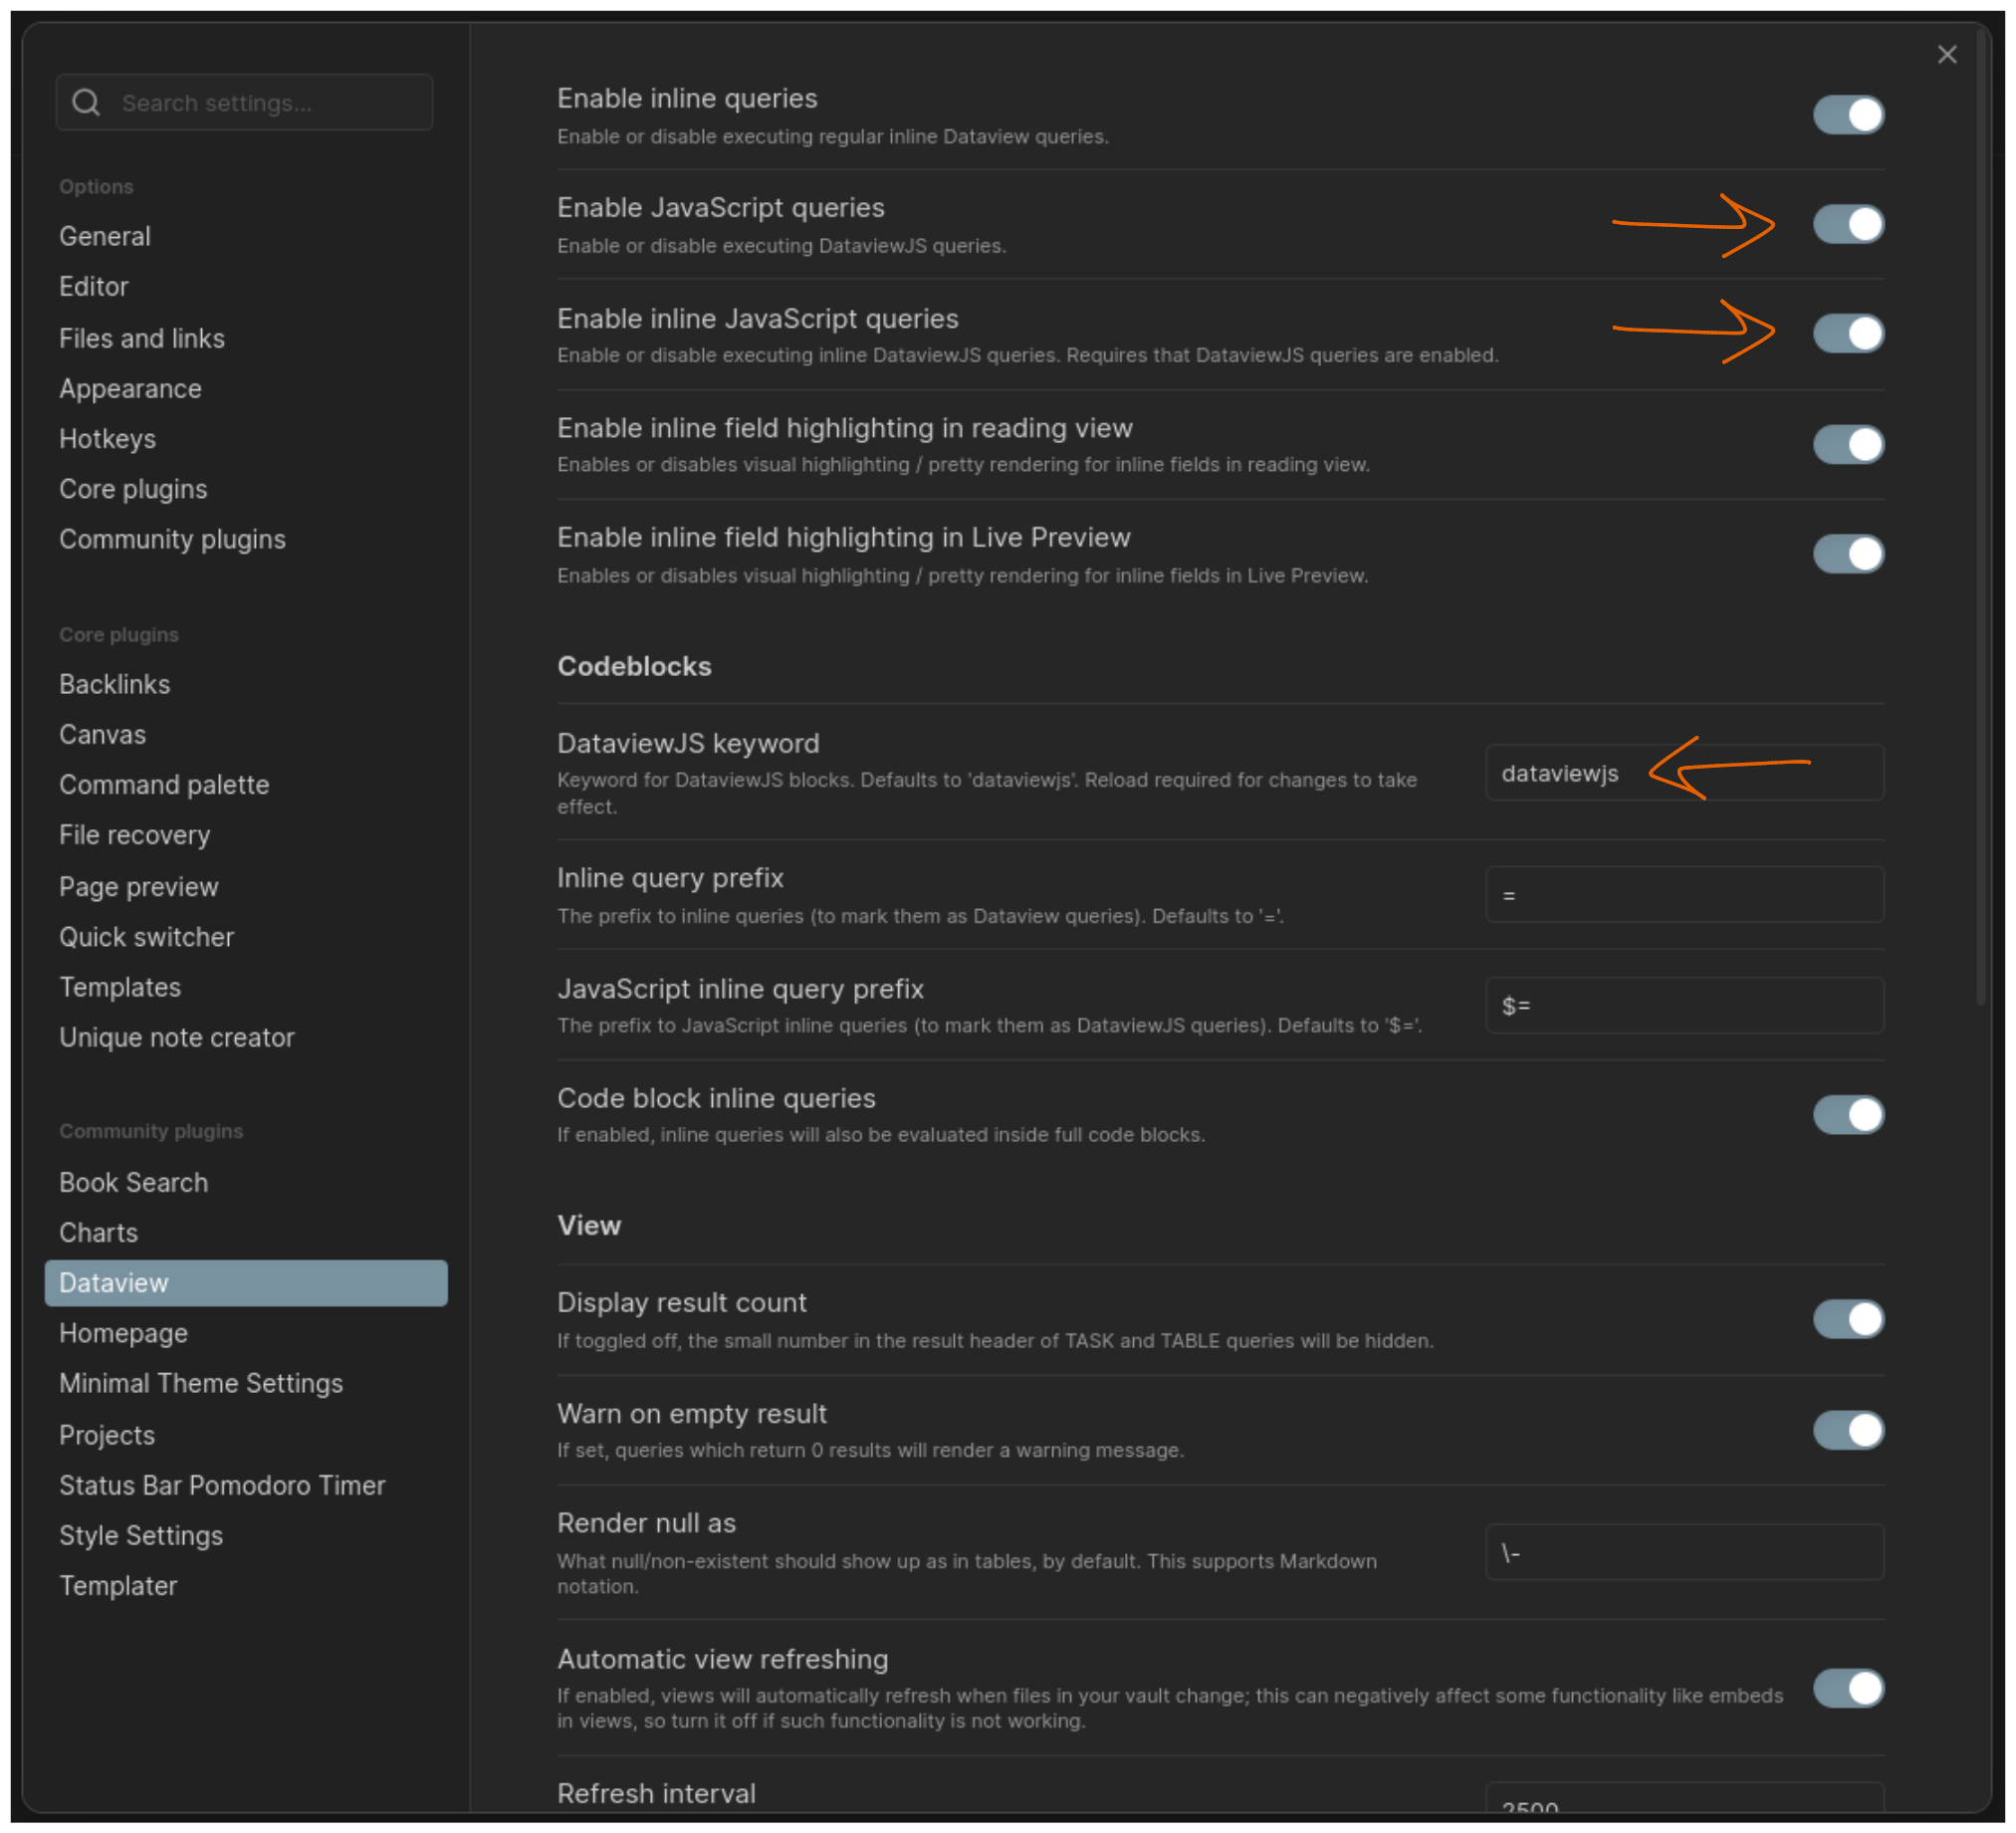The height and width of the screenshot is (1833, 2016).
Task: Close the settings dialog
Action: click(x=1946, y=55)
